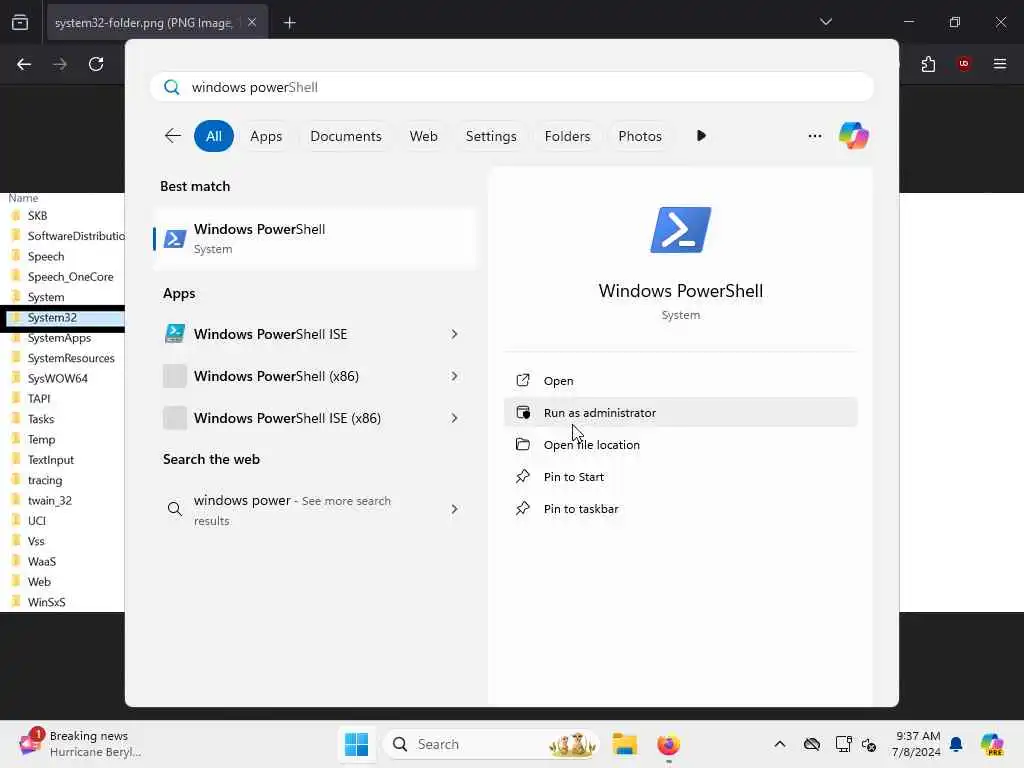1024x768 pixels.
Task: Expand Windows PowerShell (x86) options chevron
Action: point(455,376)
